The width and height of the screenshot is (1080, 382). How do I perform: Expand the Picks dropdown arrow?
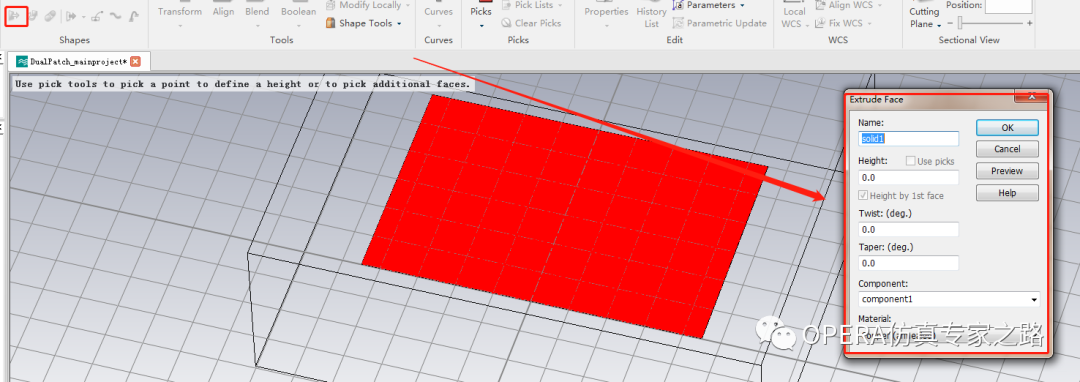[481, 26]
